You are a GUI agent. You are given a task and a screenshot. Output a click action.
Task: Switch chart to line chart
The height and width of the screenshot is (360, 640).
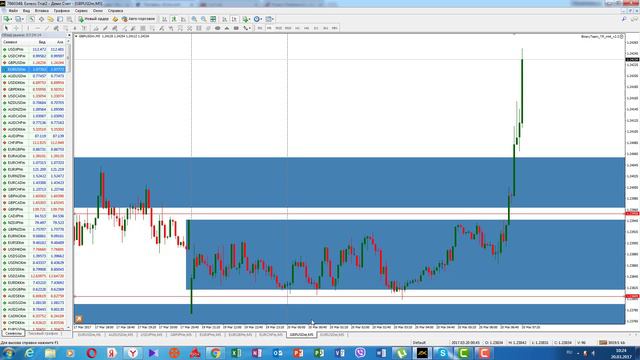pos(183,19)
